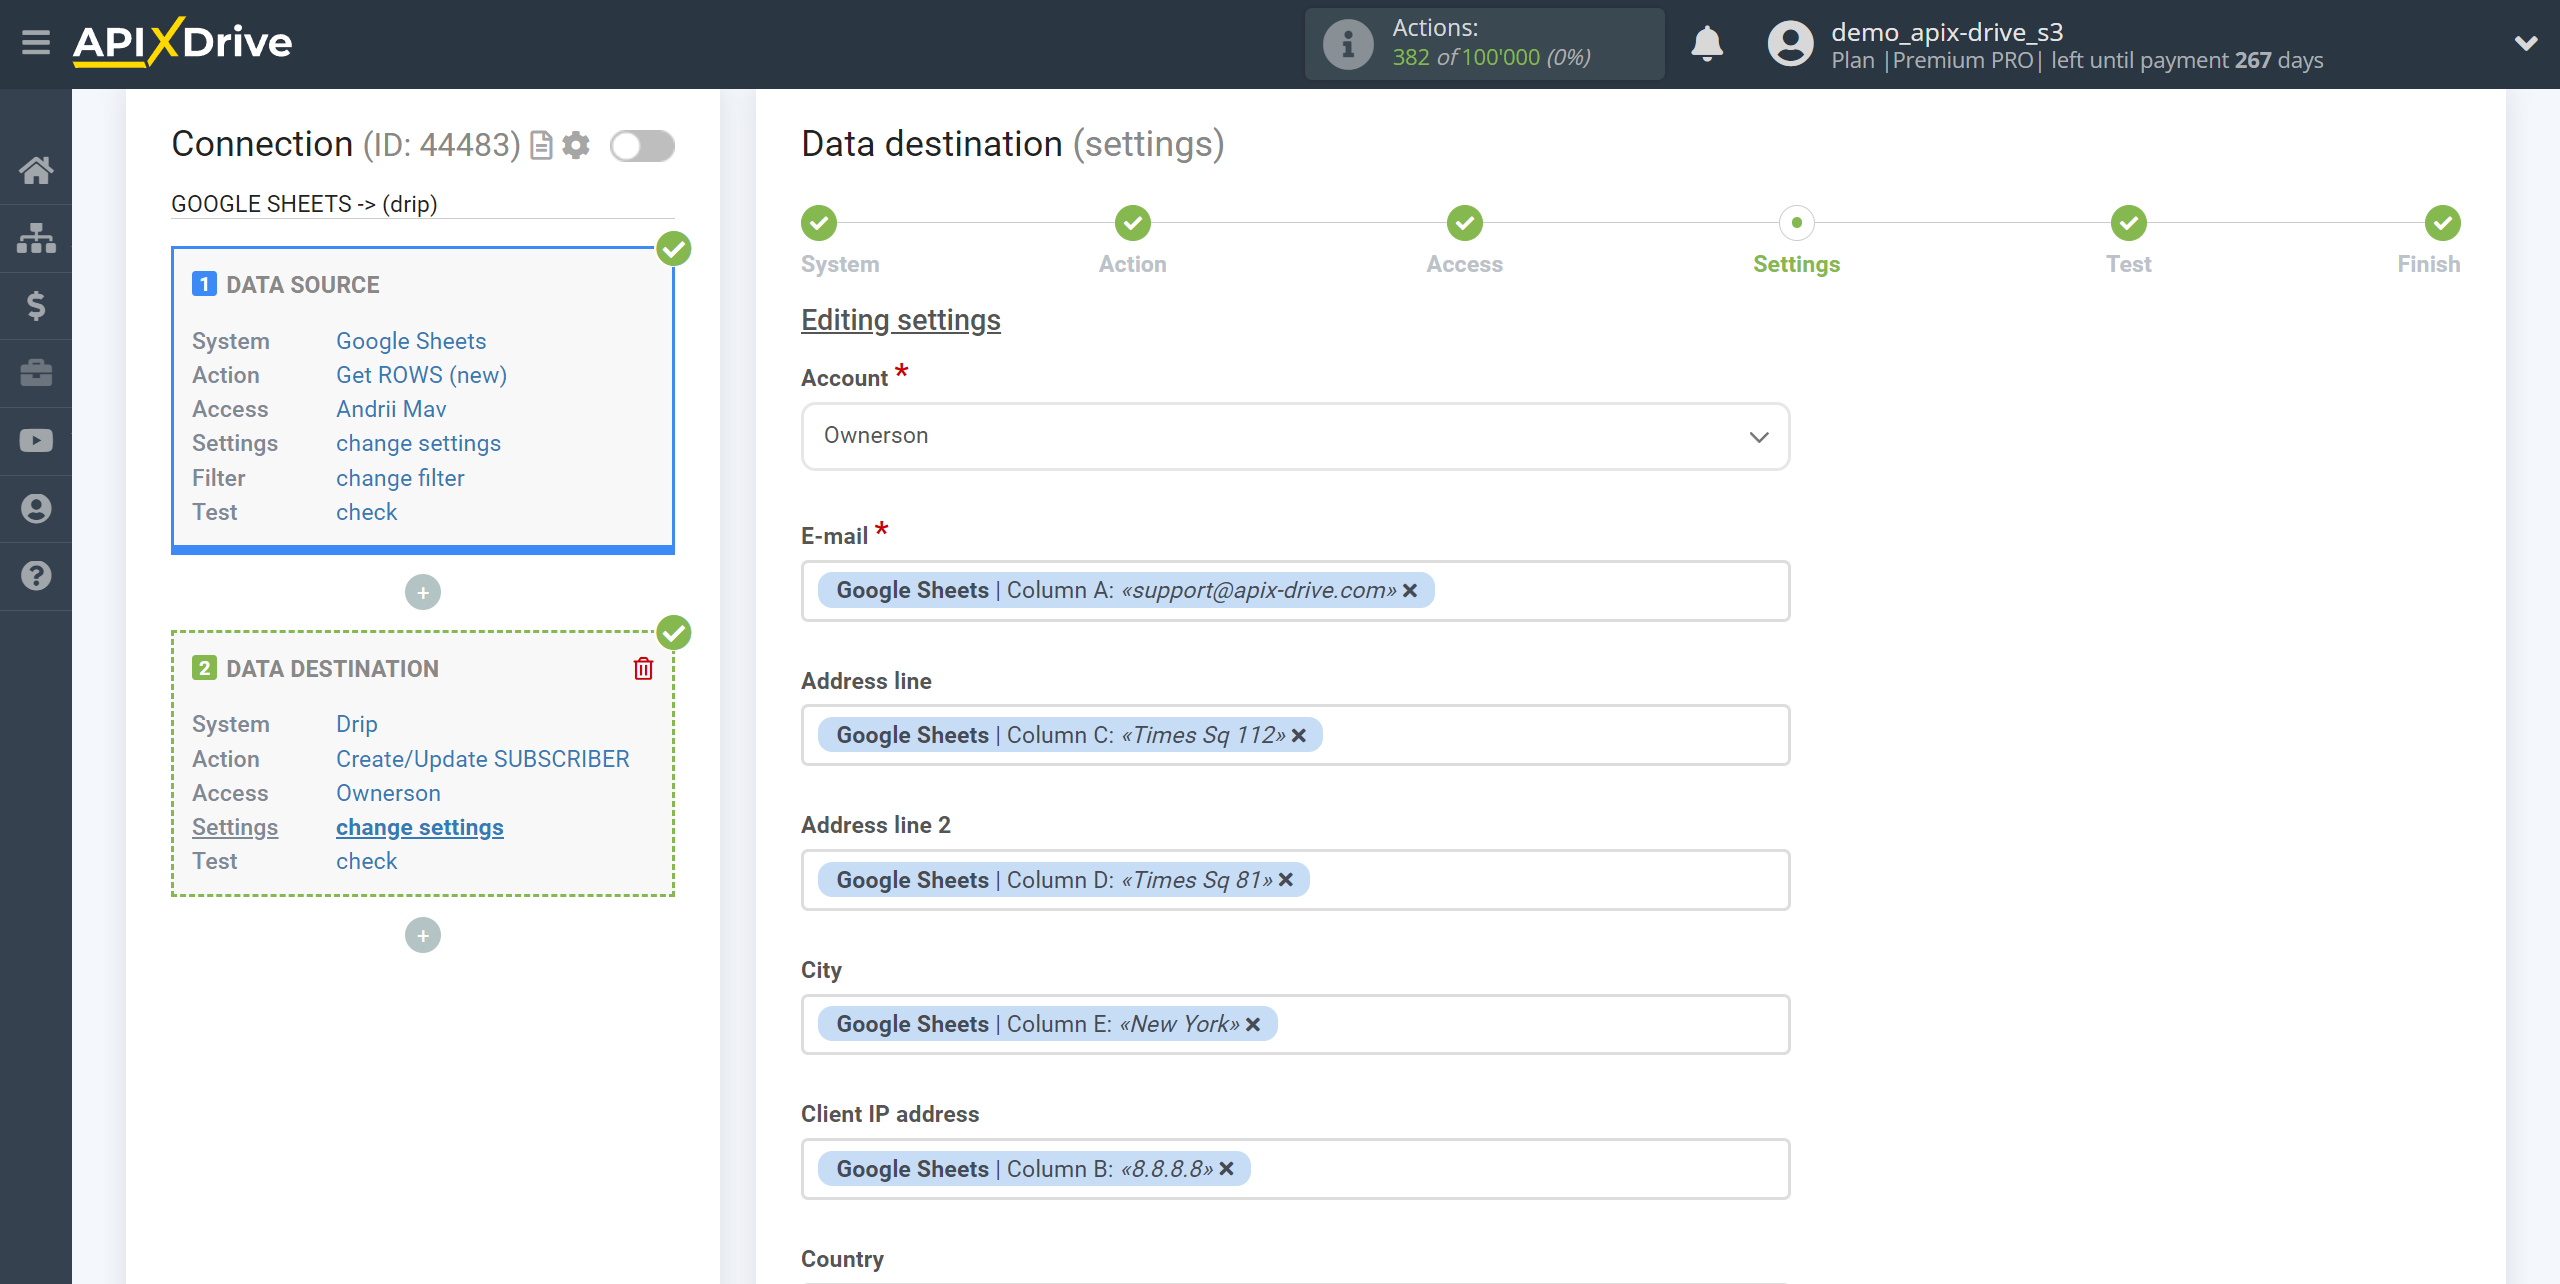Screen dimensions: 2560x1284
Task: Open profile icon in sidebar
Action: click(36, 508)
